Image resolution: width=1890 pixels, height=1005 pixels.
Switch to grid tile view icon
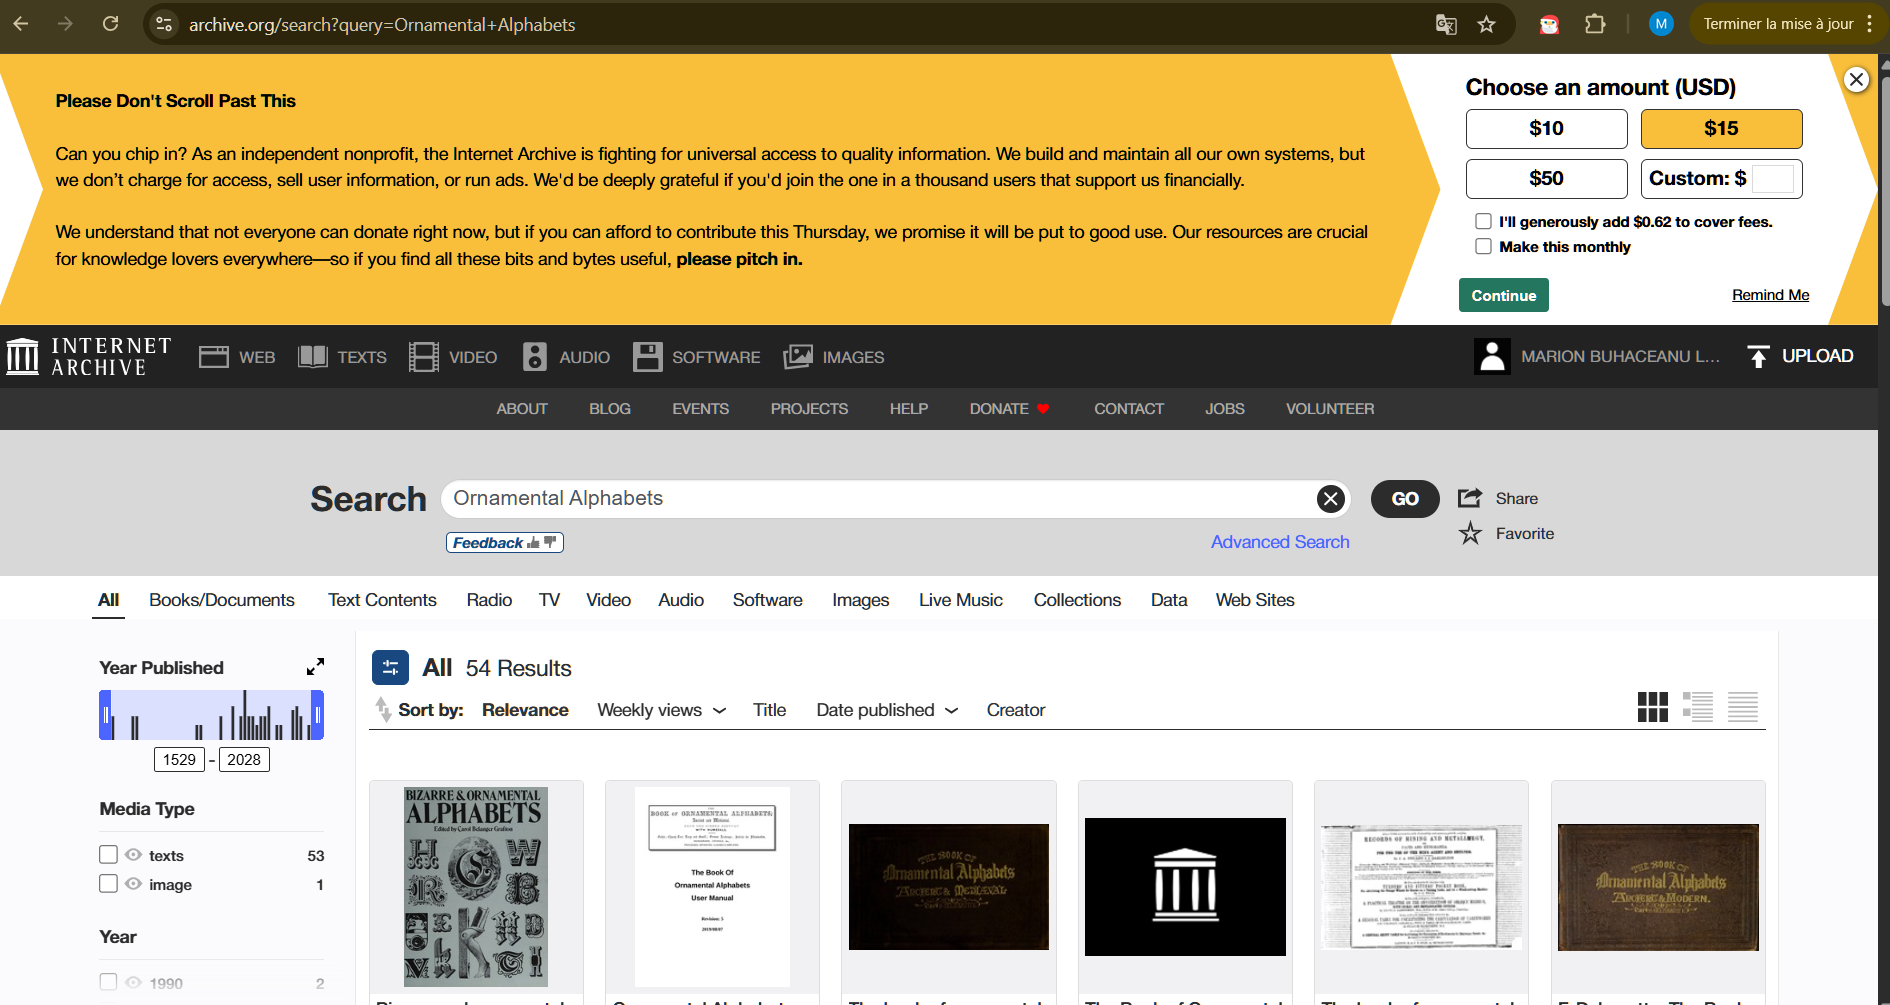pos(1652,707)
